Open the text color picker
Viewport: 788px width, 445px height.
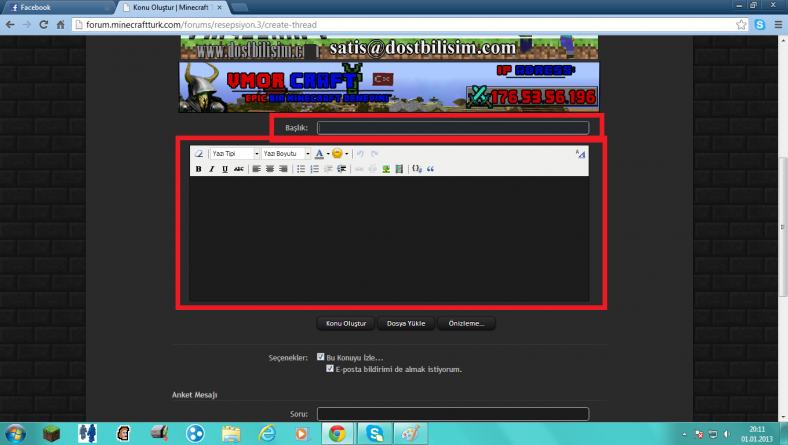point(319,154)
